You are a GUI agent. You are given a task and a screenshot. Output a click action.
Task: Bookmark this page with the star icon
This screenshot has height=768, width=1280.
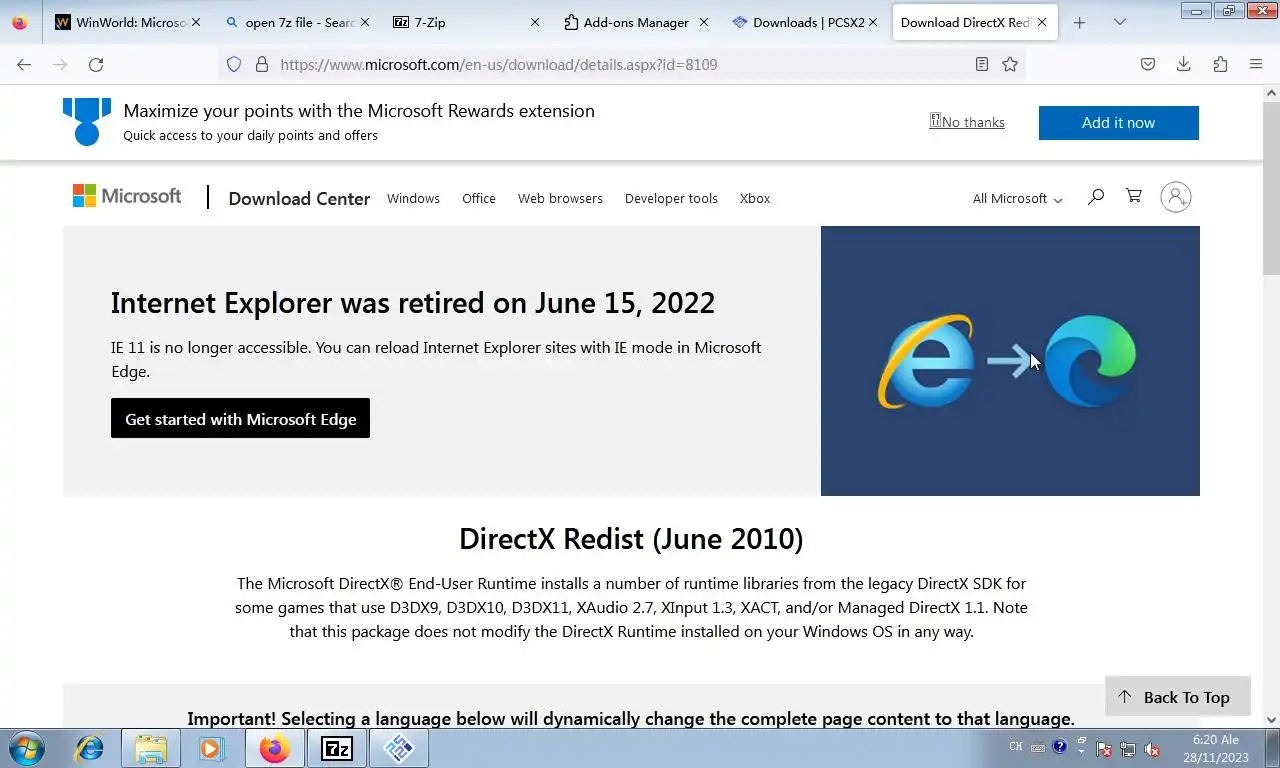click(1010, 64)
